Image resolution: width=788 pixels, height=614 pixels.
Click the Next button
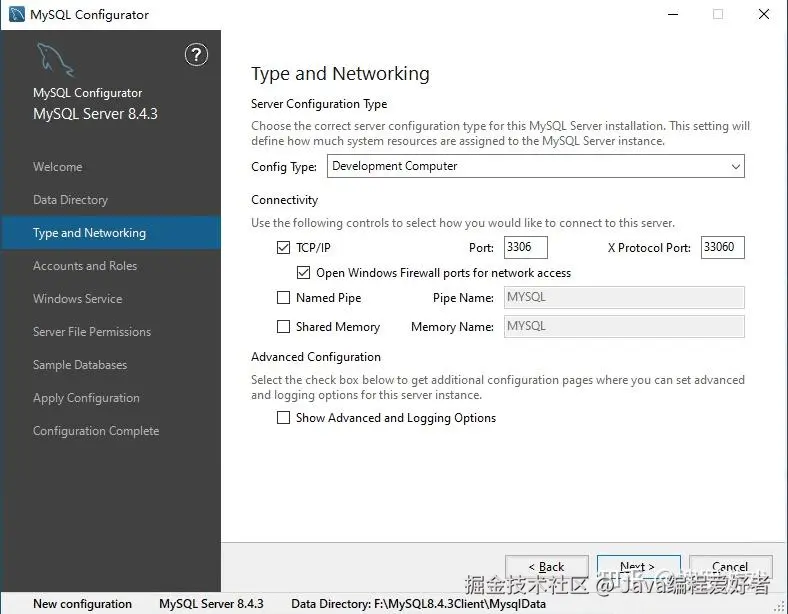pos(639,567)
